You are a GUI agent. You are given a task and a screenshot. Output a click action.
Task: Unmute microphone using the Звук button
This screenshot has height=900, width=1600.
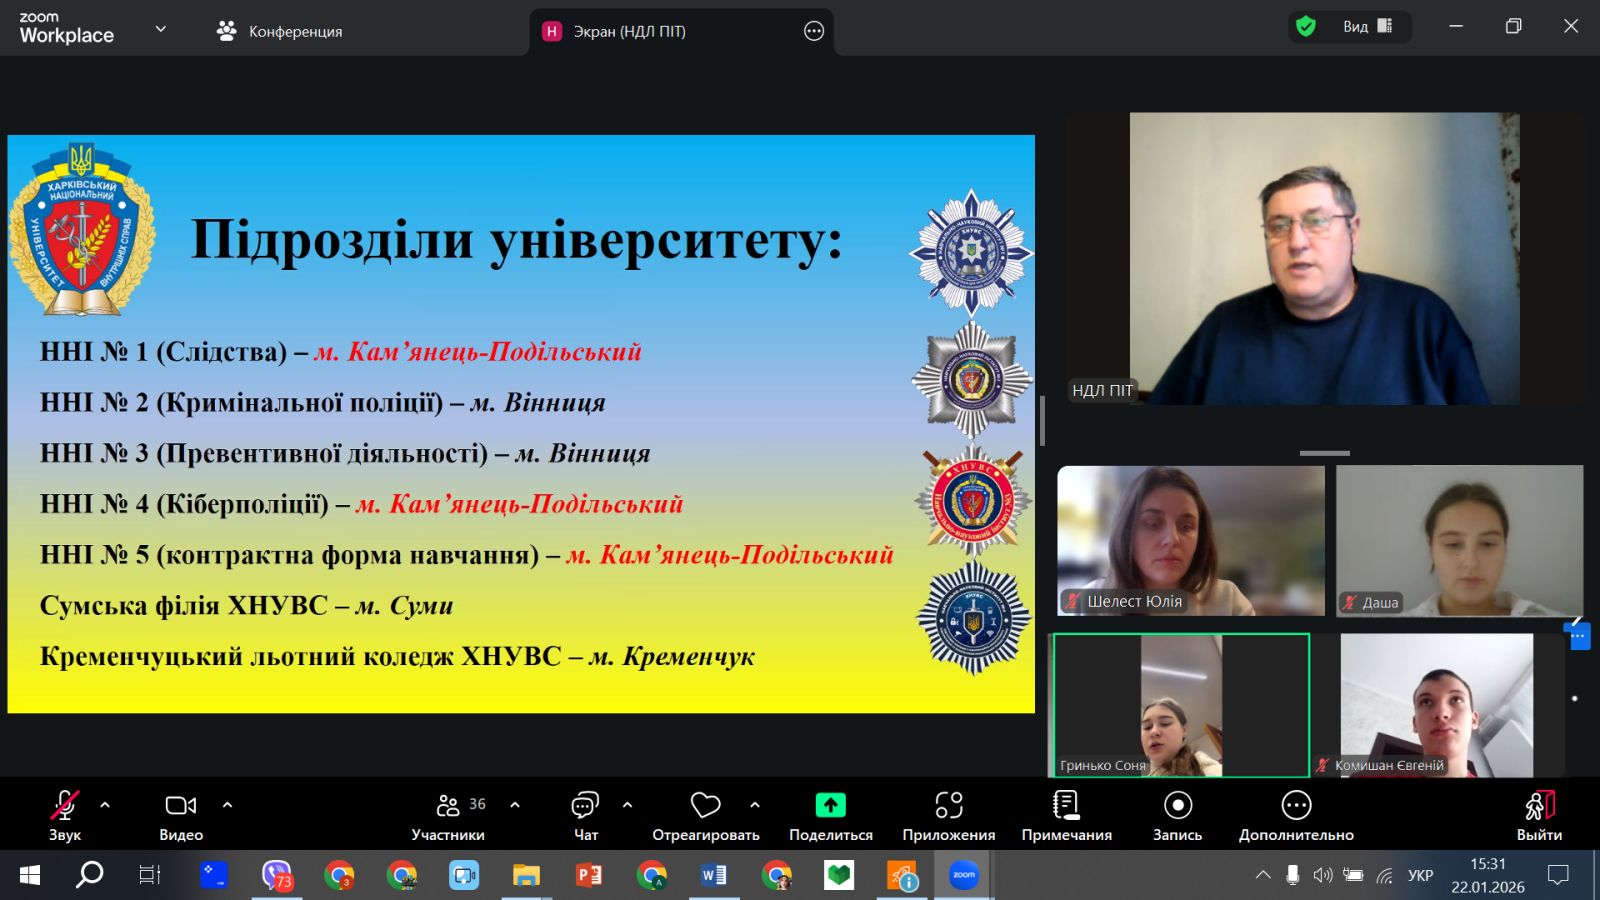coord(65,805)
